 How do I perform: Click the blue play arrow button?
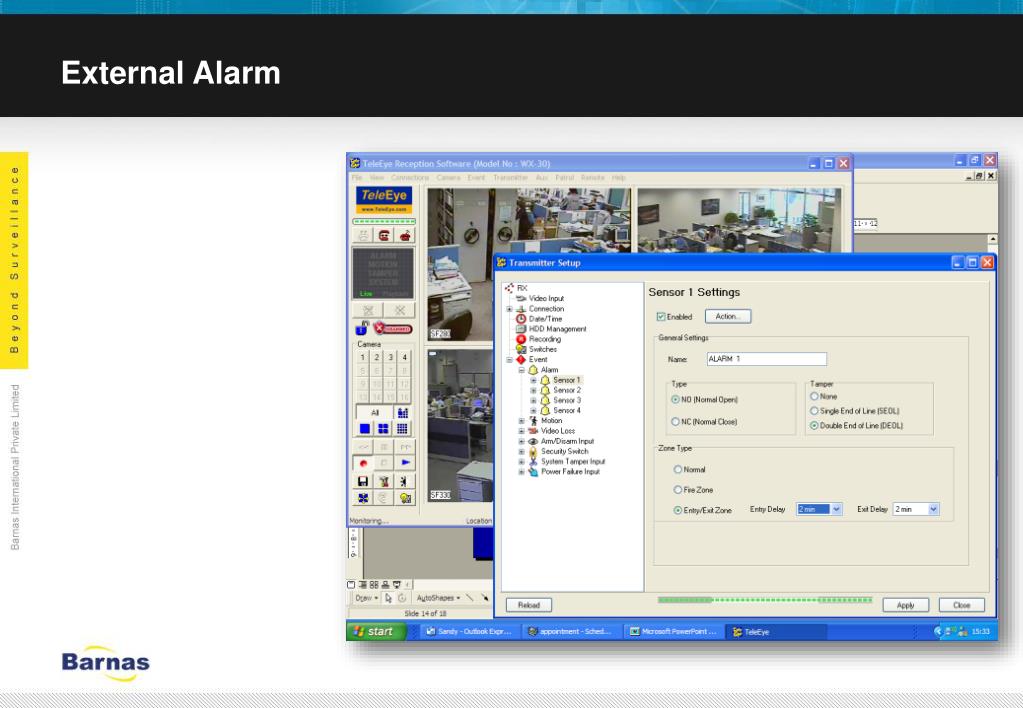coord(405,463)
